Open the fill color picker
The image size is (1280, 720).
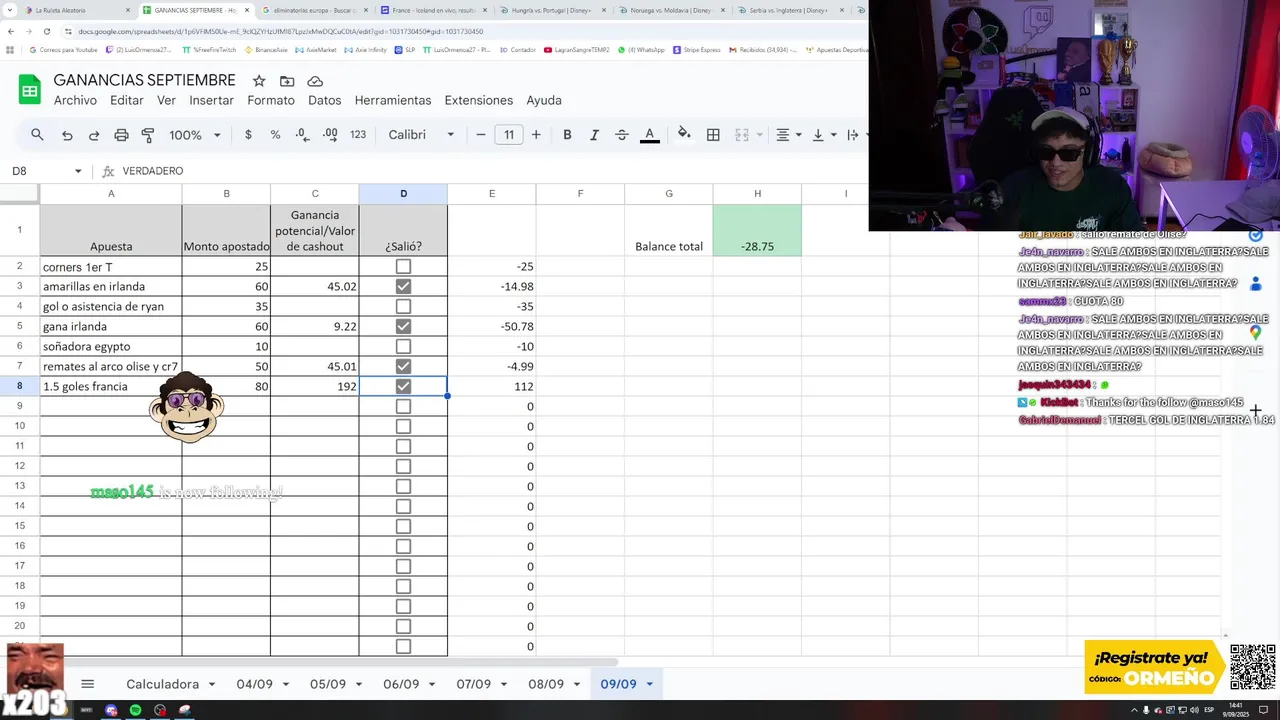click(x=684, y=135)
